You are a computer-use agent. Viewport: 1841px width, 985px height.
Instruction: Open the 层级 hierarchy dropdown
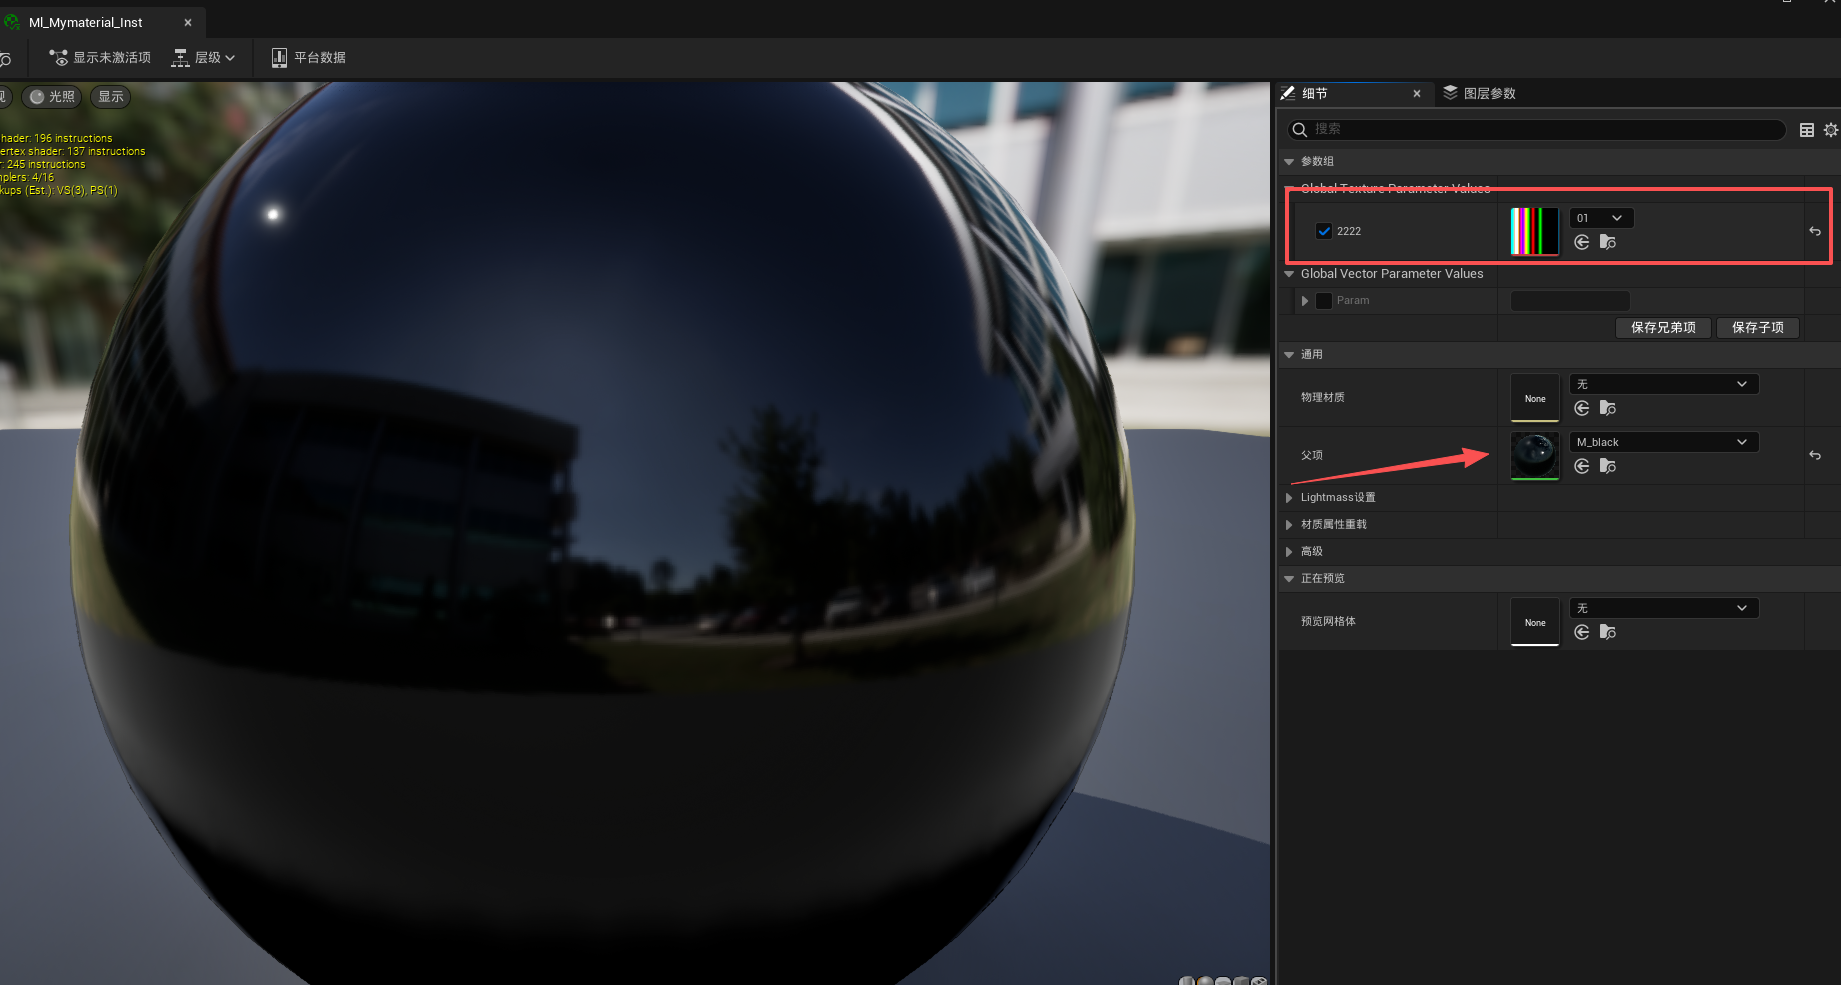click(x=204, y=58)
